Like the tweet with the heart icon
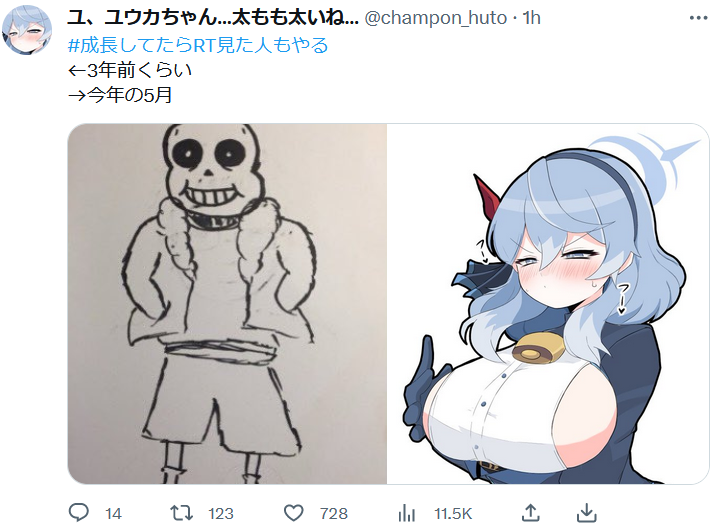The height and width of the screenshot is (531, 718). pos(294,513)
